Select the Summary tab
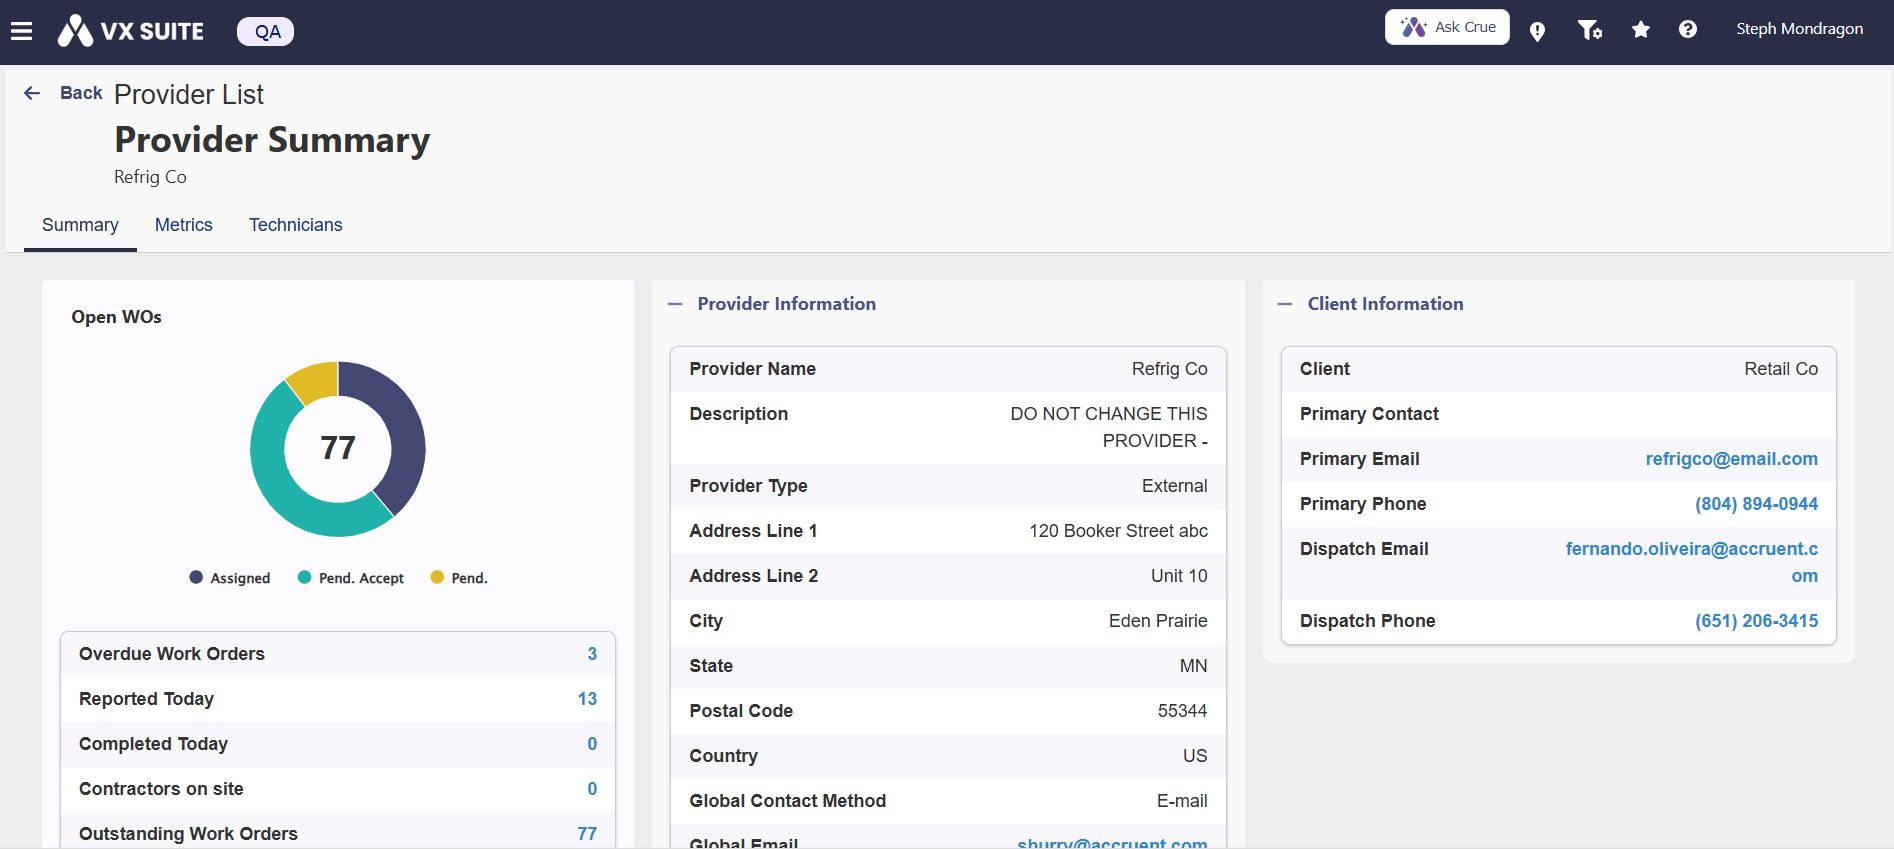 click(80, 225)
